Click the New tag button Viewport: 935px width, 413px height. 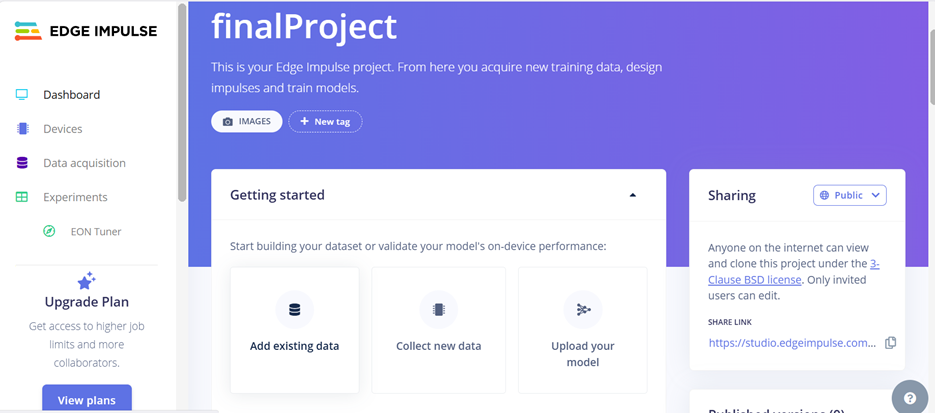pos(325,121)
